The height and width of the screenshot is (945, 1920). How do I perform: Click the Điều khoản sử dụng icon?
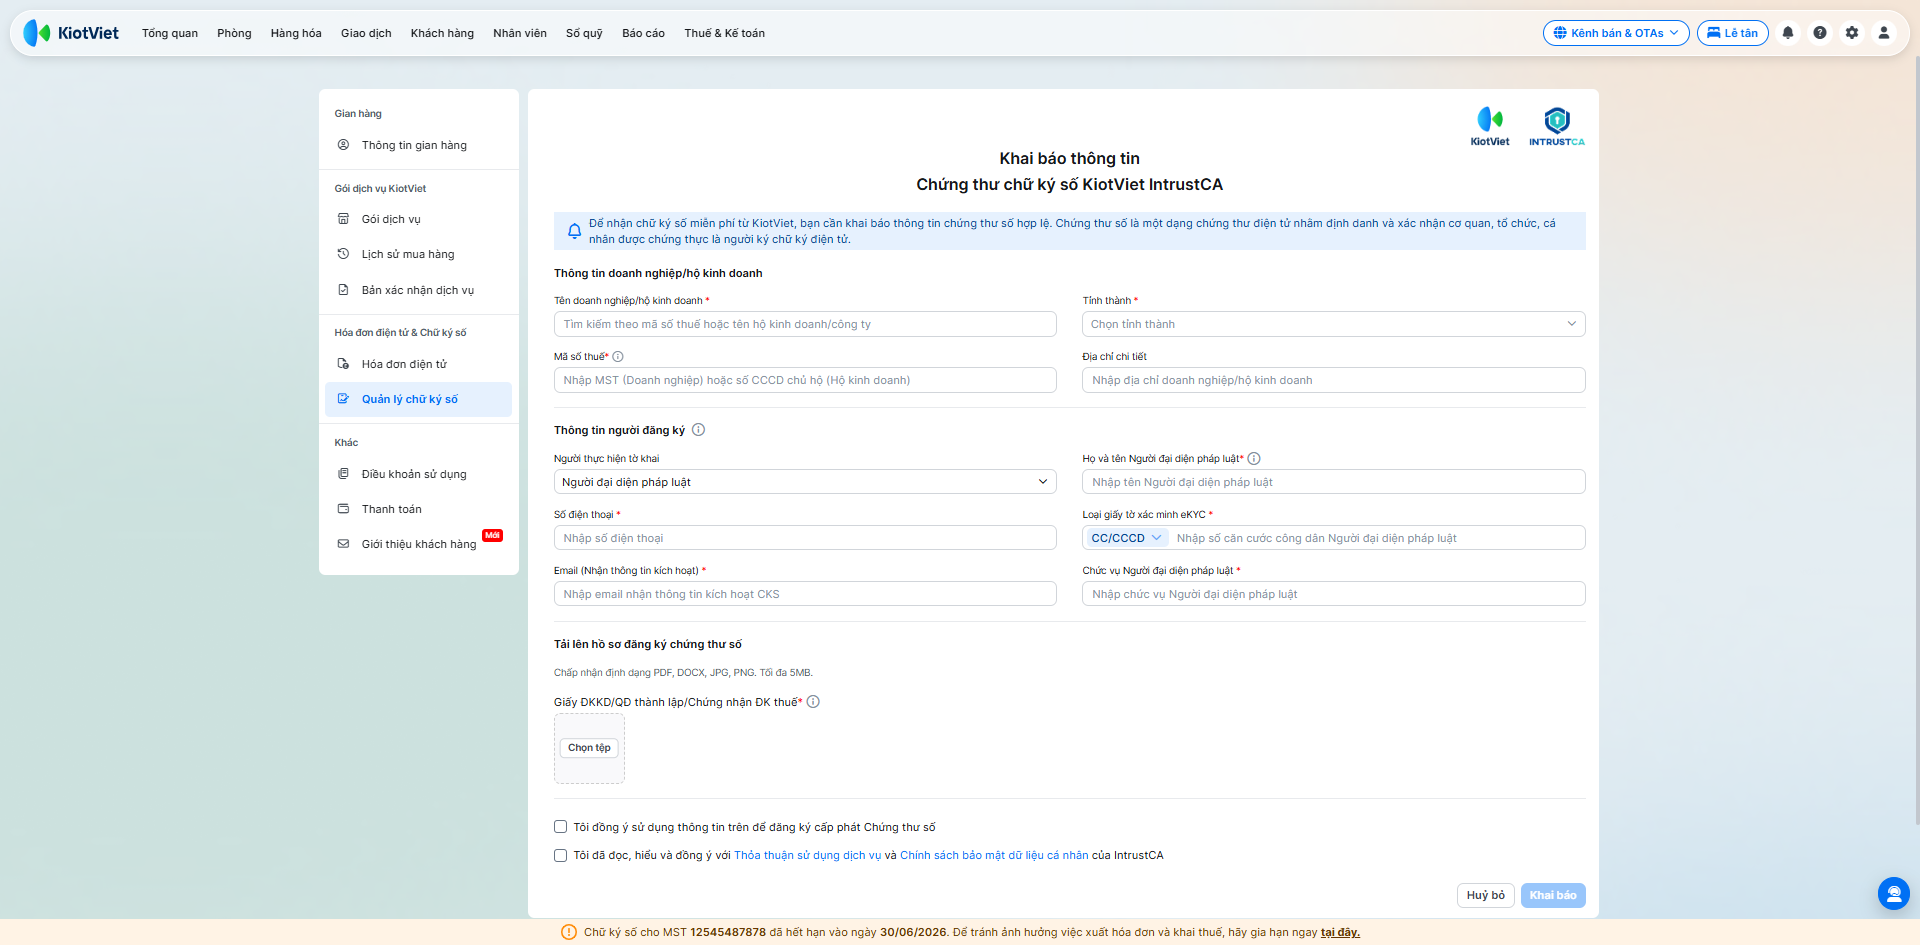coord(343,474)
